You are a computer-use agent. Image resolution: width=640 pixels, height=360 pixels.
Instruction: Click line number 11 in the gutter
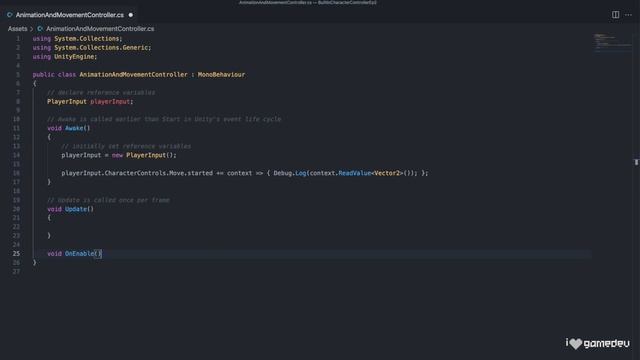click(x=16, y=128)
